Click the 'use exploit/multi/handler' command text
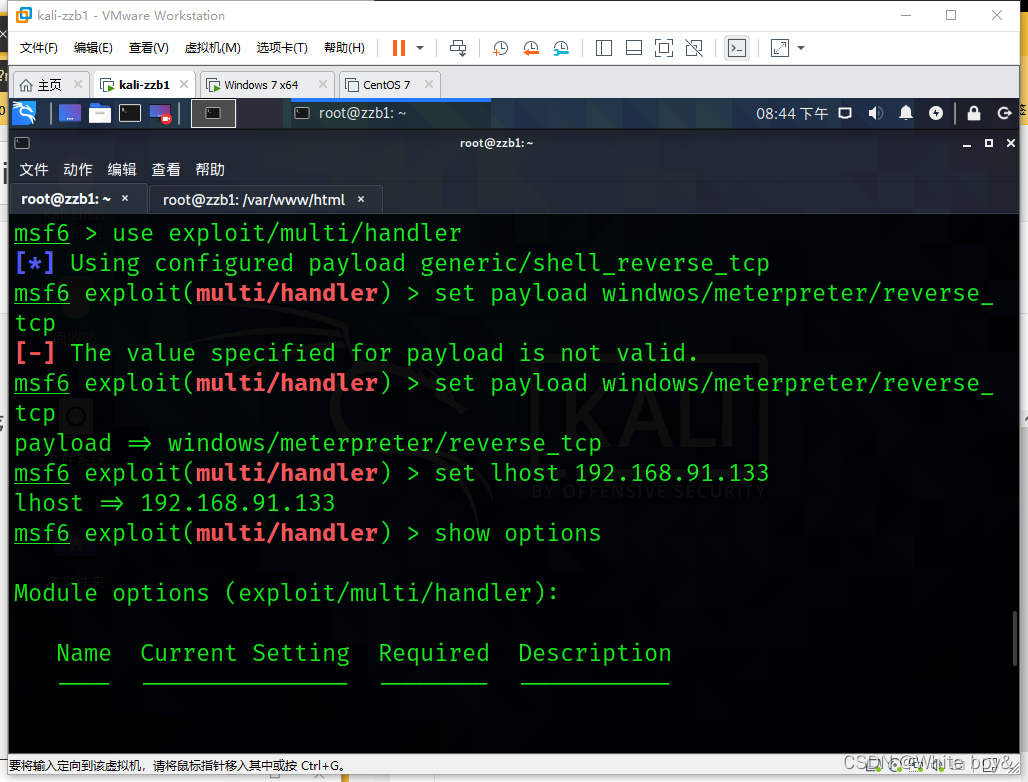Screen dimensions: 1028x782 [x=287, y=233]
